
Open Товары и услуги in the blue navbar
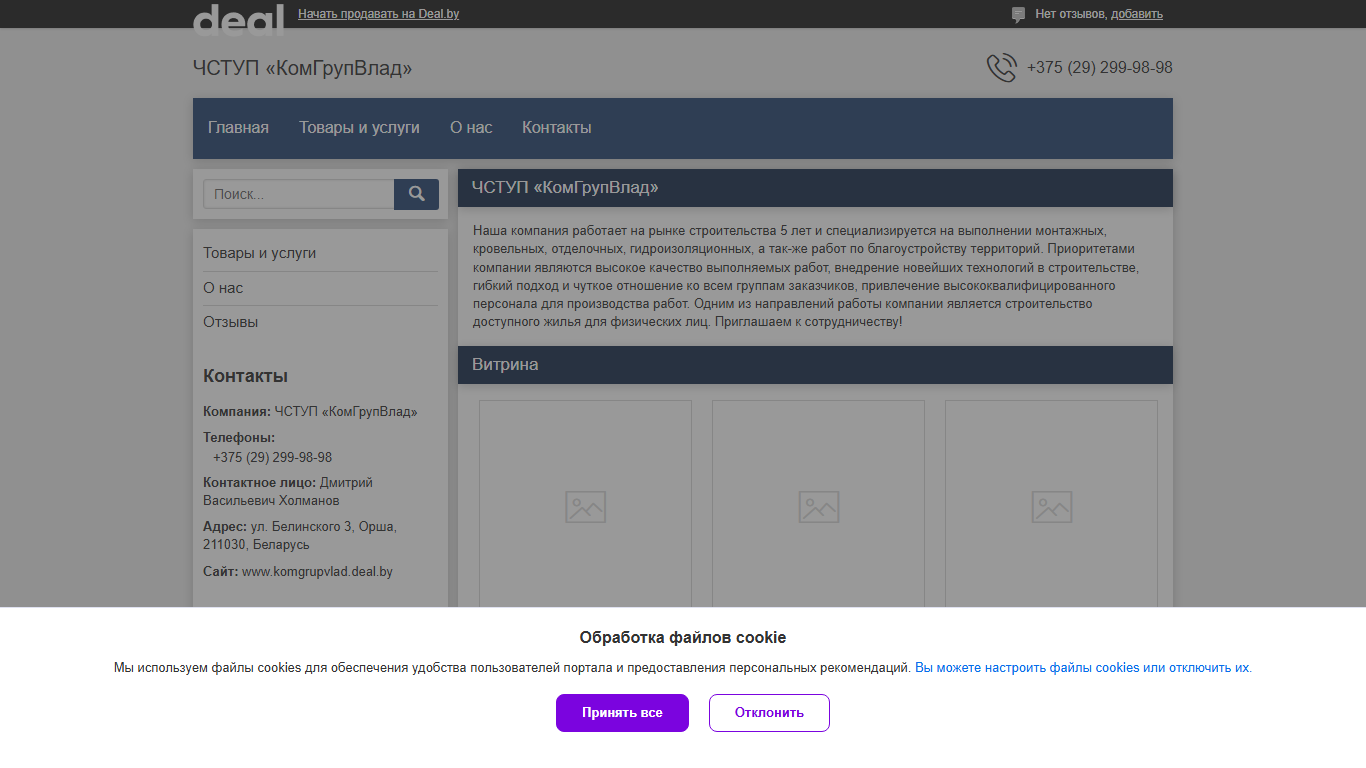(x=359, y=128)
